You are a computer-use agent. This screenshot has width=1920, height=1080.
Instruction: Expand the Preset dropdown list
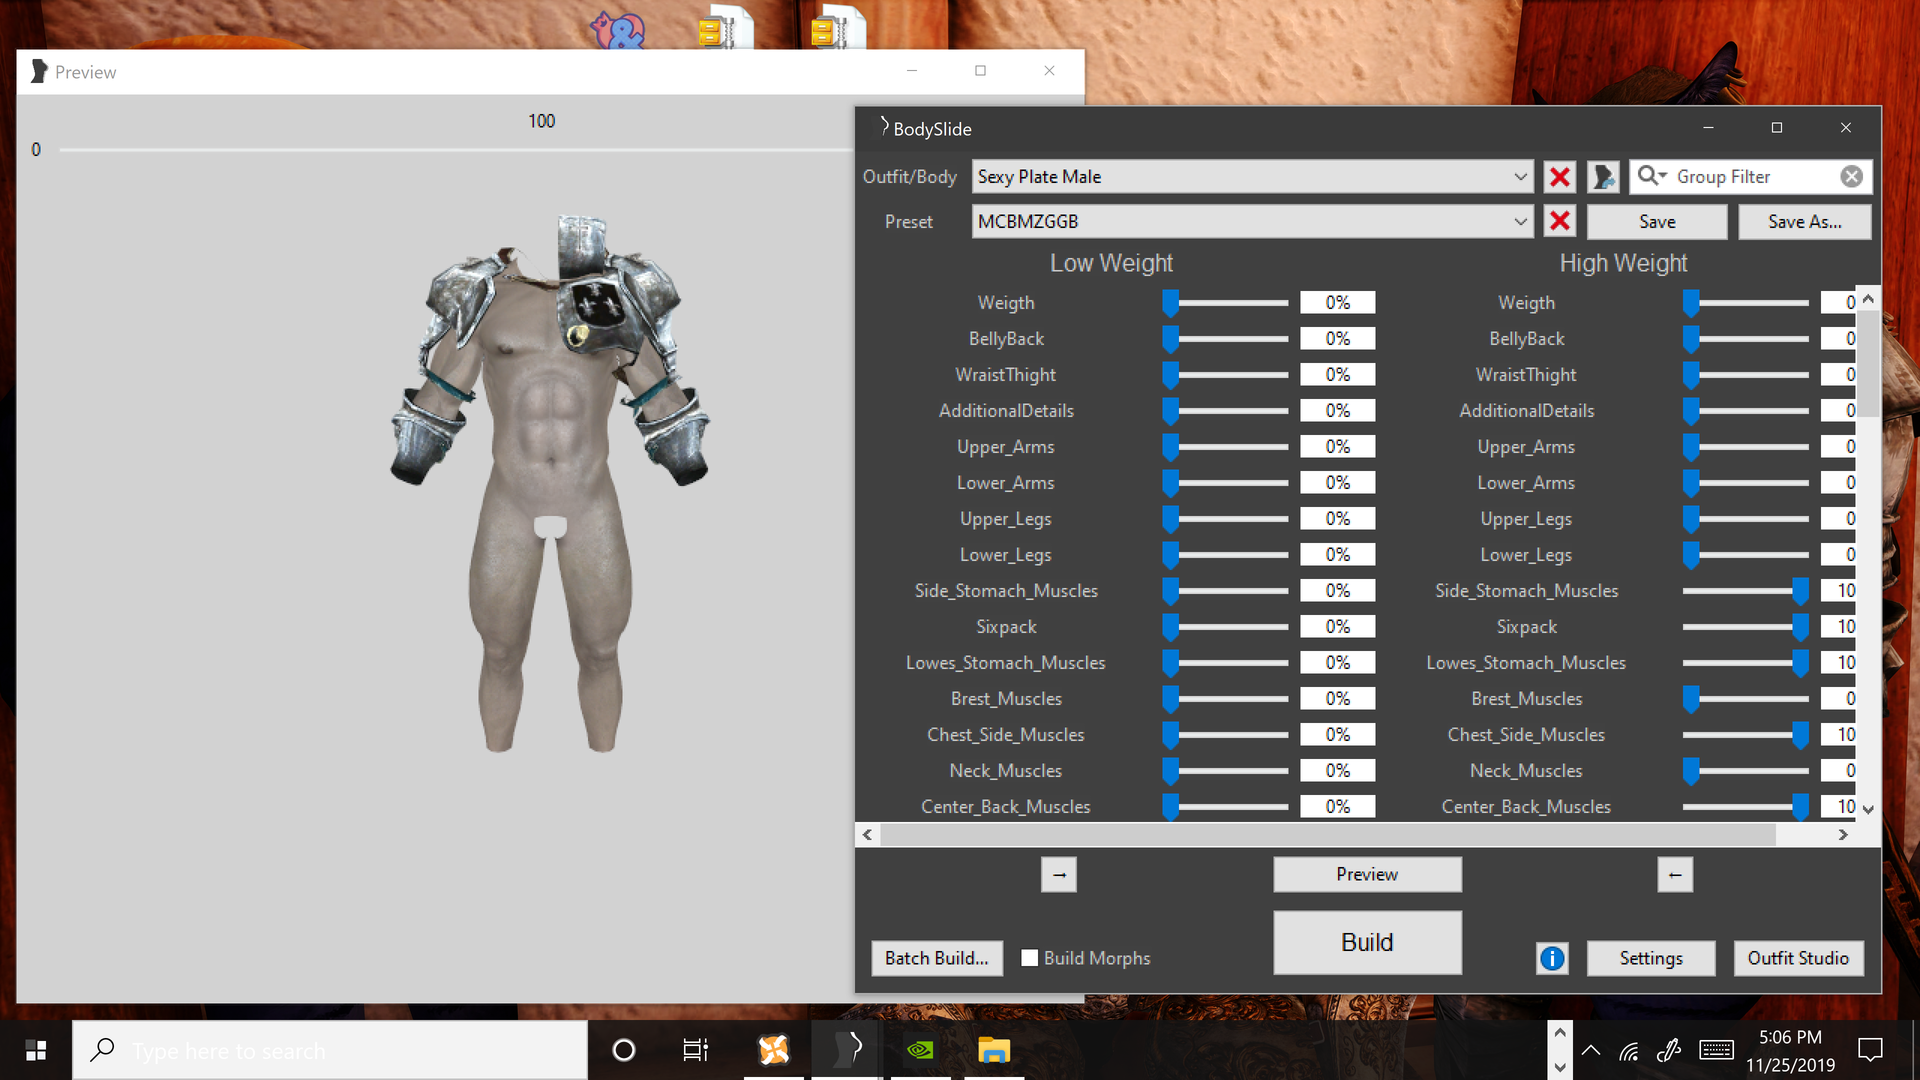click(1520, 221)
